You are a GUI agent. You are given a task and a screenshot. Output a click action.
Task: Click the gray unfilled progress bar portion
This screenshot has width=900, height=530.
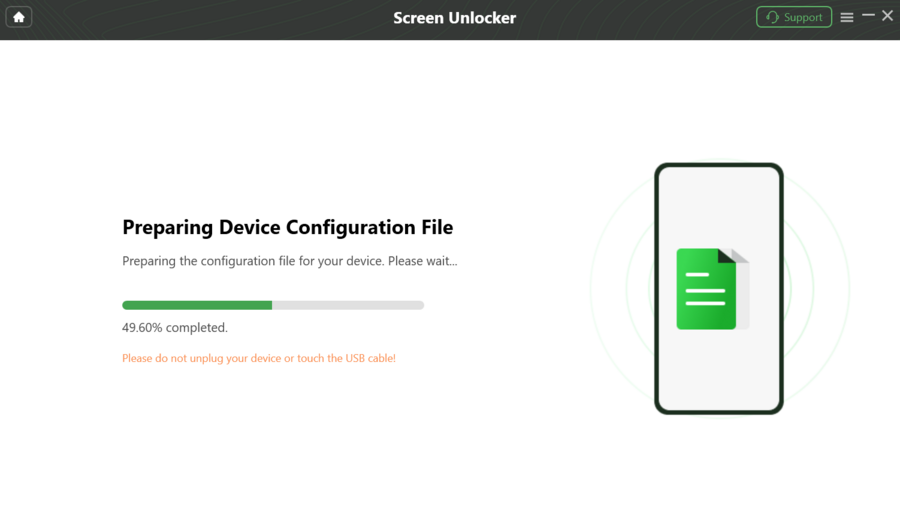(348, 305)
